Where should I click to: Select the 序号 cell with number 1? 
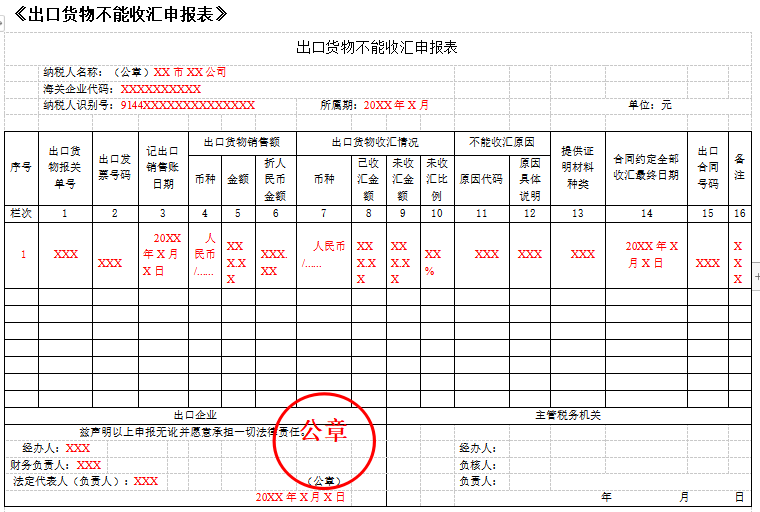(21, 254)
